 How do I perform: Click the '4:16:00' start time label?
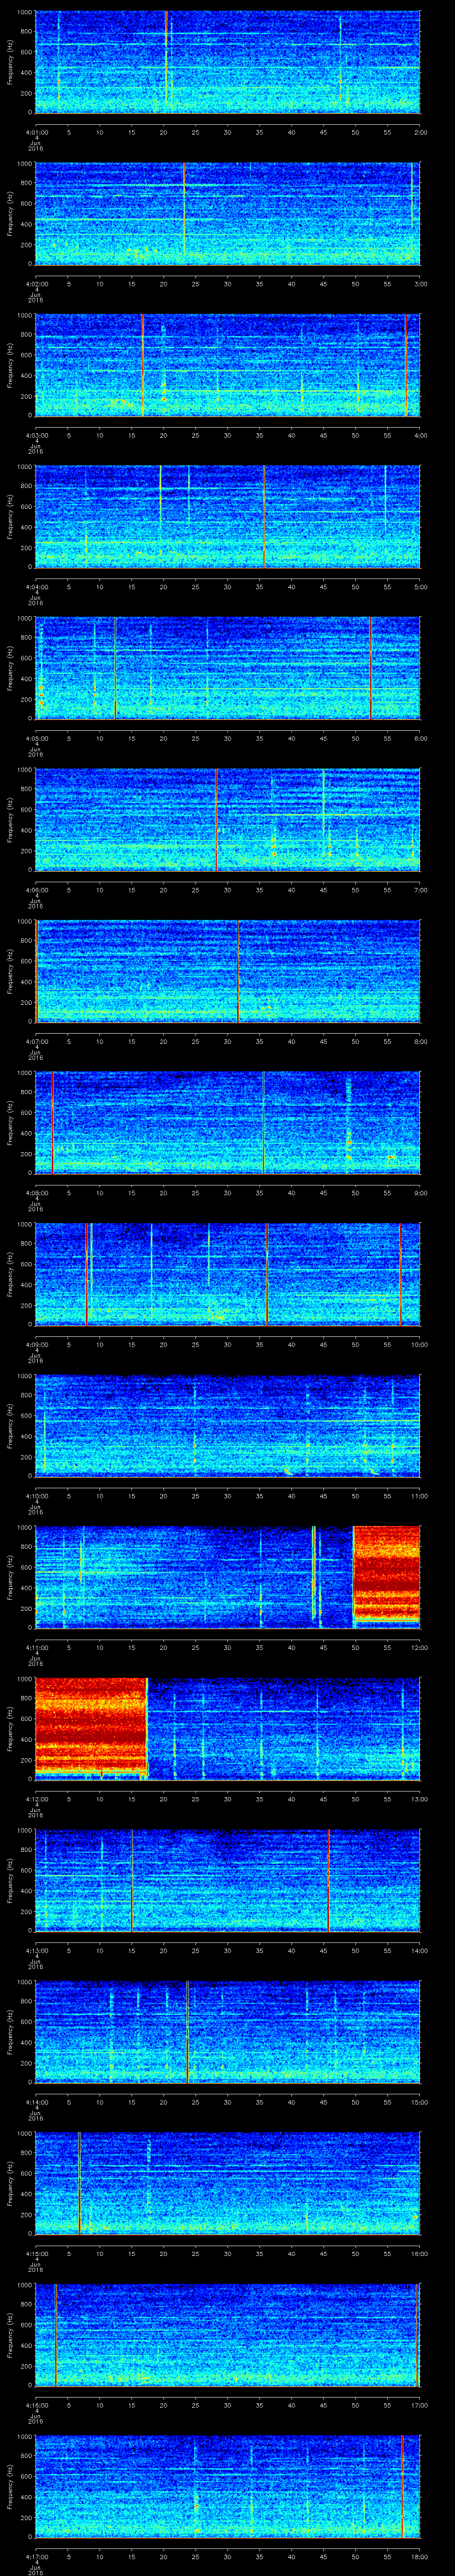(36, 2405)
